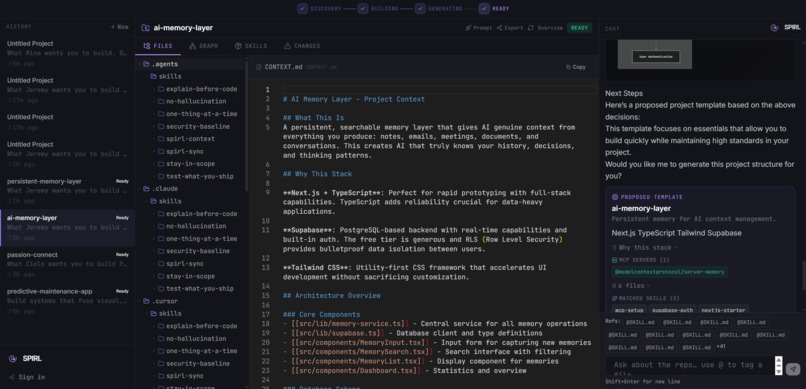Click the green READY status badge
This screenshot has width=806, height=389.
579,28
